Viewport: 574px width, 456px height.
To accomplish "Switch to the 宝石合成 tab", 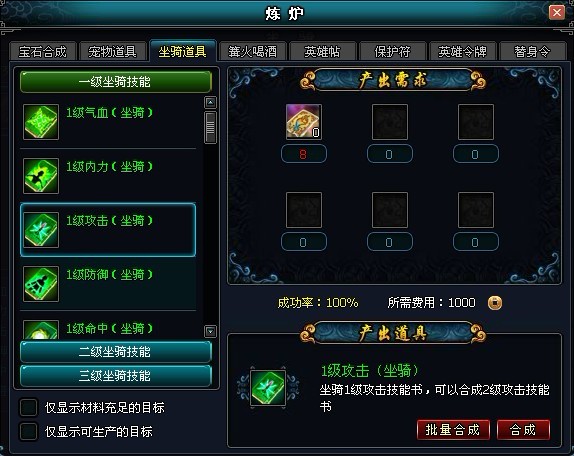I will coord(43,51).
